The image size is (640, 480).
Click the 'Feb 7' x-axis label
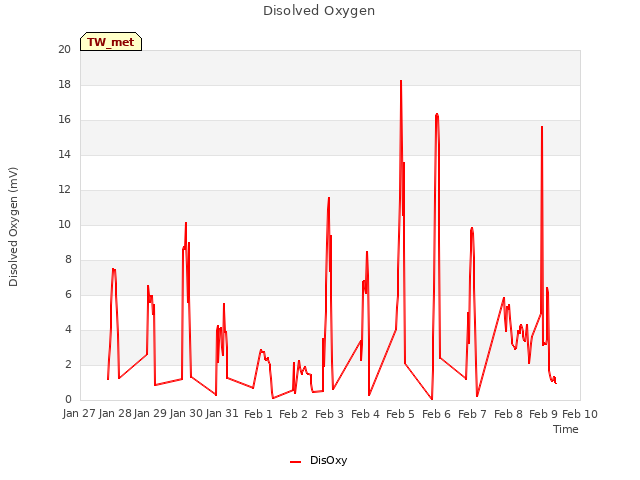[x=472, y=414]
